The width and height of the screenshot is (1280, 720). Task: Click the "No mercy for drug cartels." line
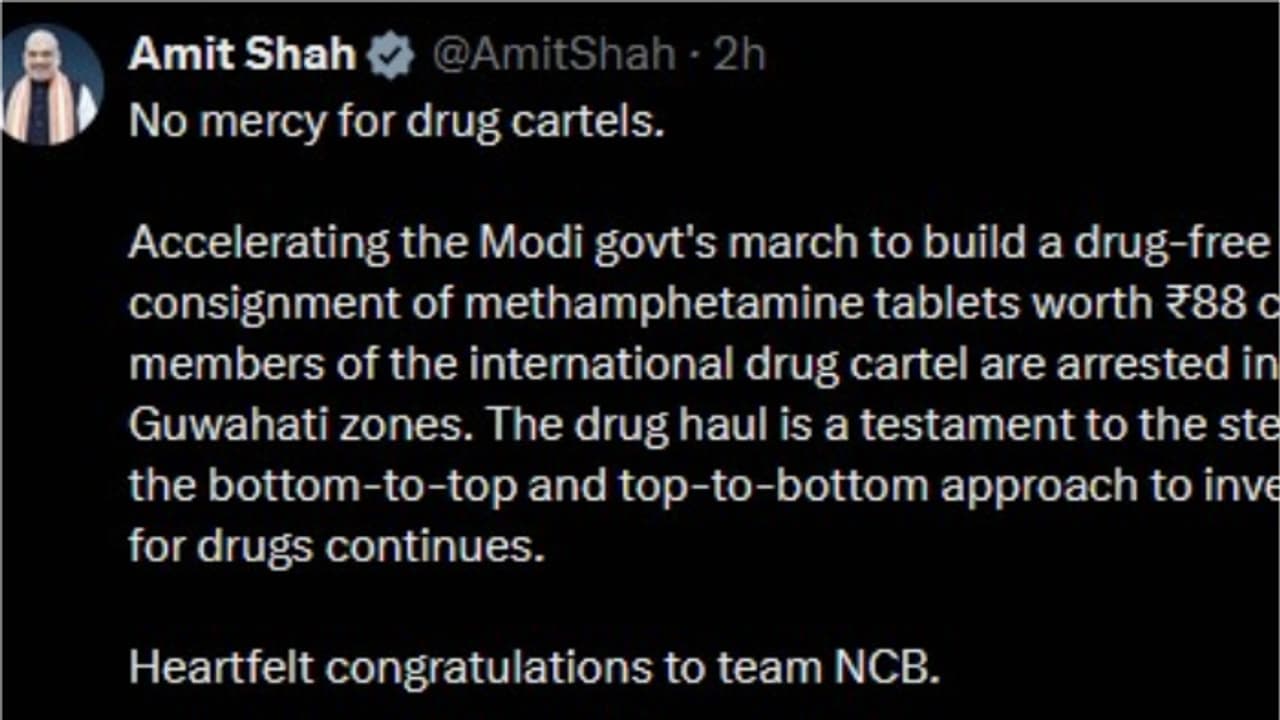[396, 122]
